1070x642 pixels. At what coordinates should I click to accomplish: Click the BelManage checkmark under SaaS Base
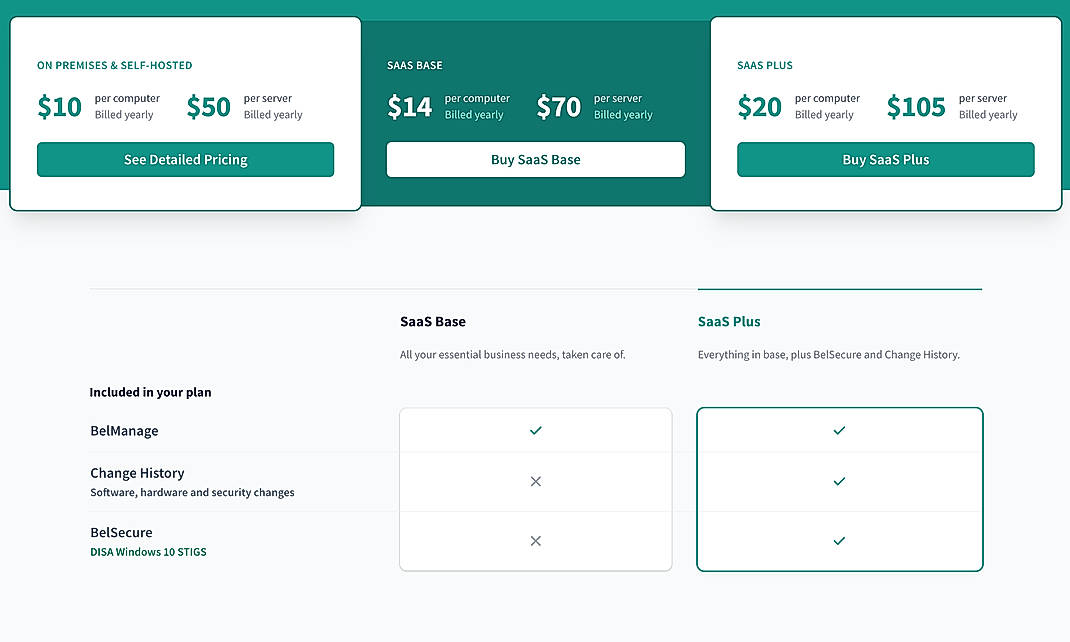(x=535, y=430)
